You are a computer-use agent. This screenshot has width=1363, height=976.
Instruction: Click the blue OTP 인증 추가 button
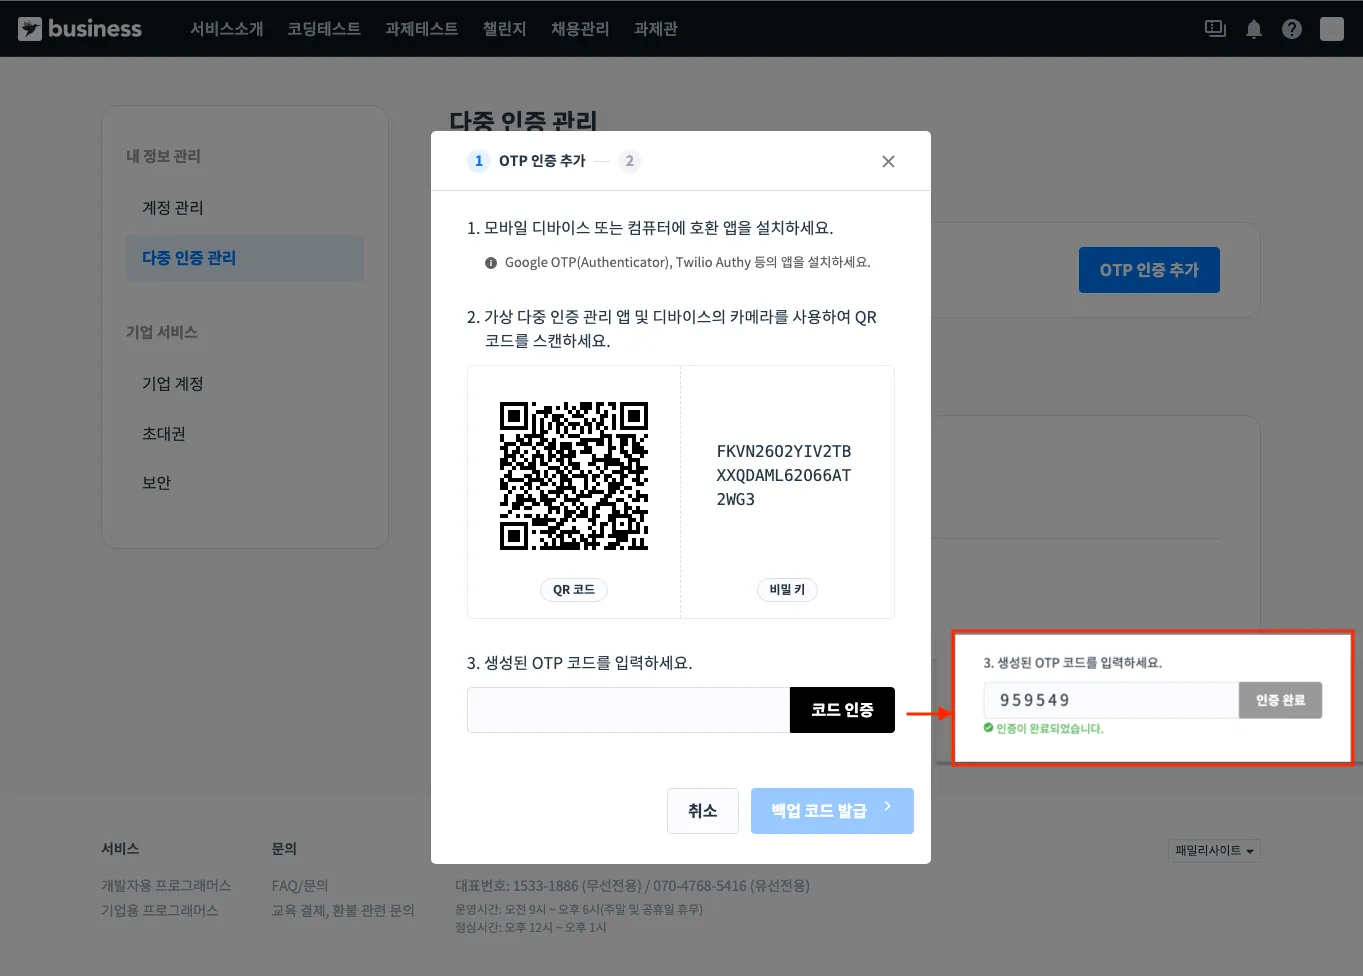[1149, 270]
